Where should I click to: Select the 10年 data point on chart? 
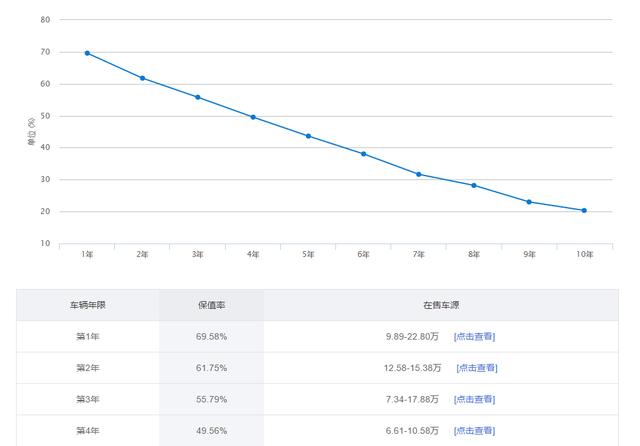(584, 211)
